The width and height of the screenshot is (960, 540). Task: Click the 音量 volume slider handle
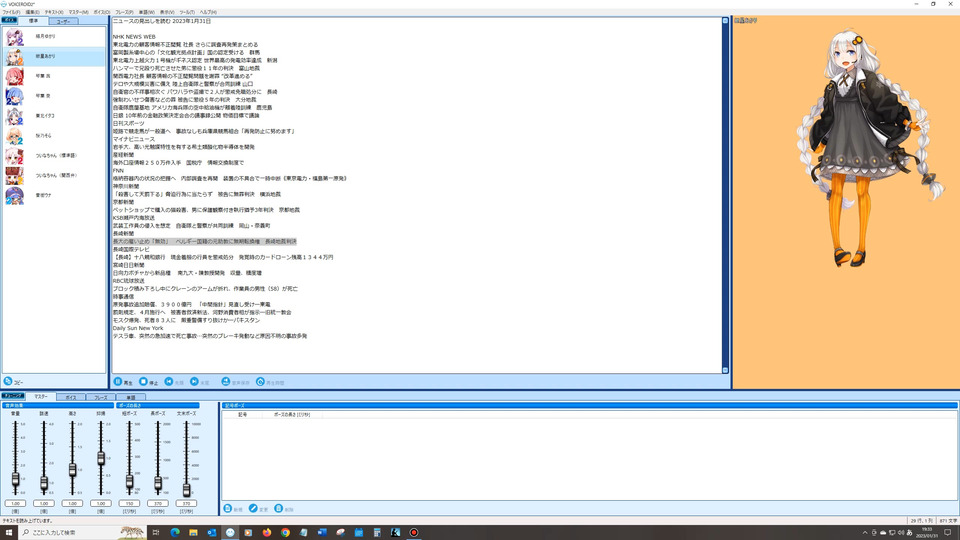[x=15, y=480]
